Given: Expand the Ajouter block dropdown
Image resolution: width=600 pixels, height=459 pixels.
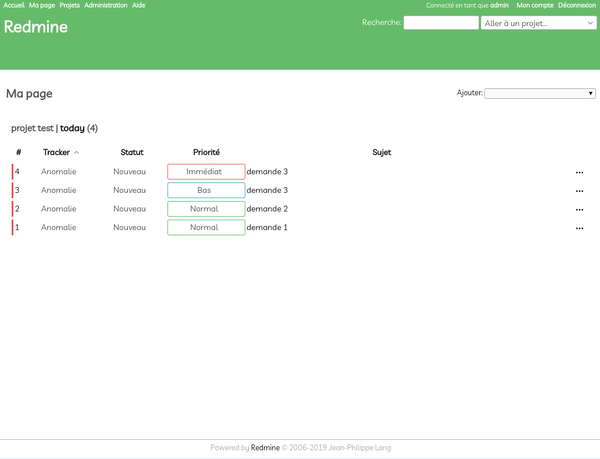Looking at the screenshot, I should point(540,93).
